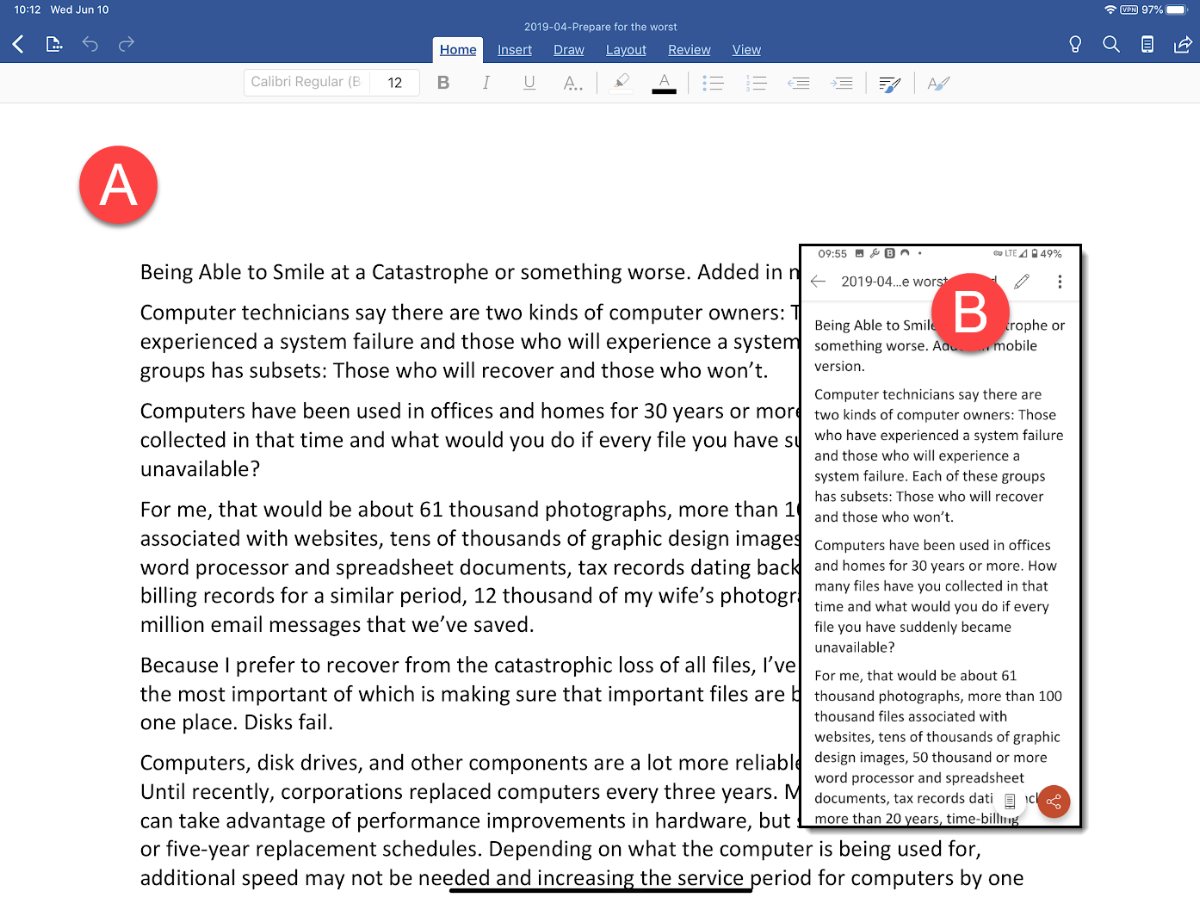This screenshot has width=1200, height=898.
Task: Switch to the Insert tab
Action: [x=515, y=50]
